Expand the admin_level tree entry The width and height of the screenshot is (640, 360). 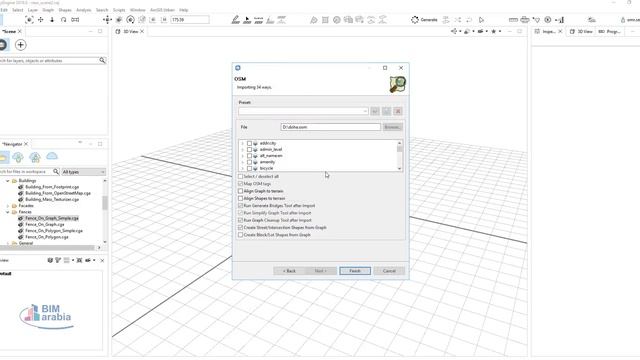[x=242, y=149]
